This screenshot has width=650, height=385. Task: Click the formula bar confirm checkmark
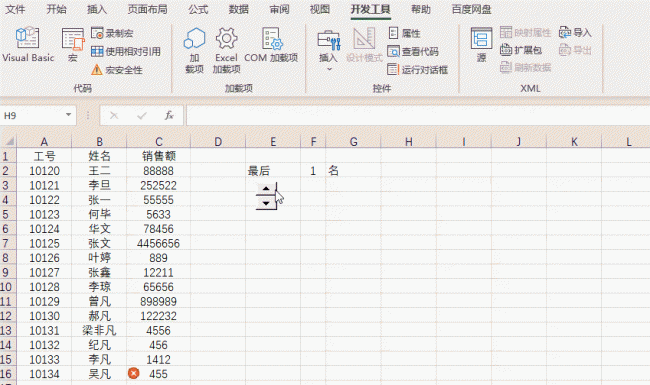click(142, 116)
